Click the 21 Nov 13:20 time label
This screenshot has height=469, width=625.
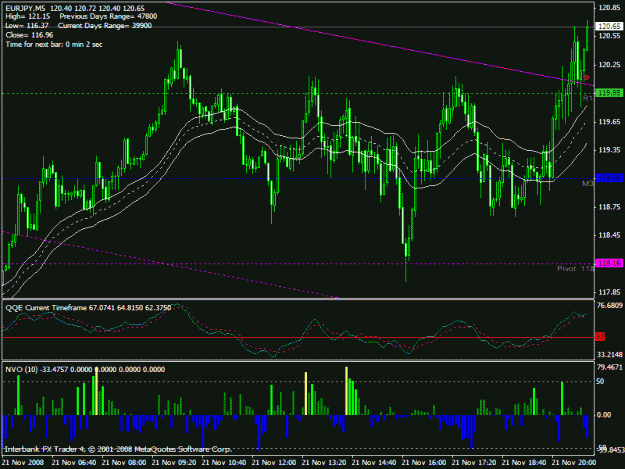[x=324, y=463]
